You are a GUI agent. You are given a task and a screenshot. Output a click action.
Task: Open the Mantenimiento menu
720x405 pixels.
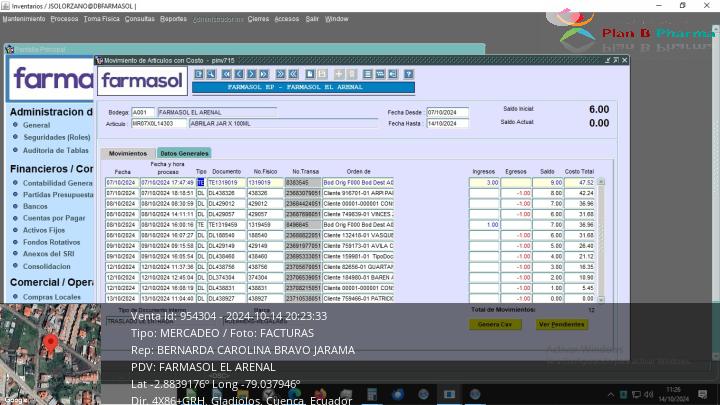coord(24,19)
